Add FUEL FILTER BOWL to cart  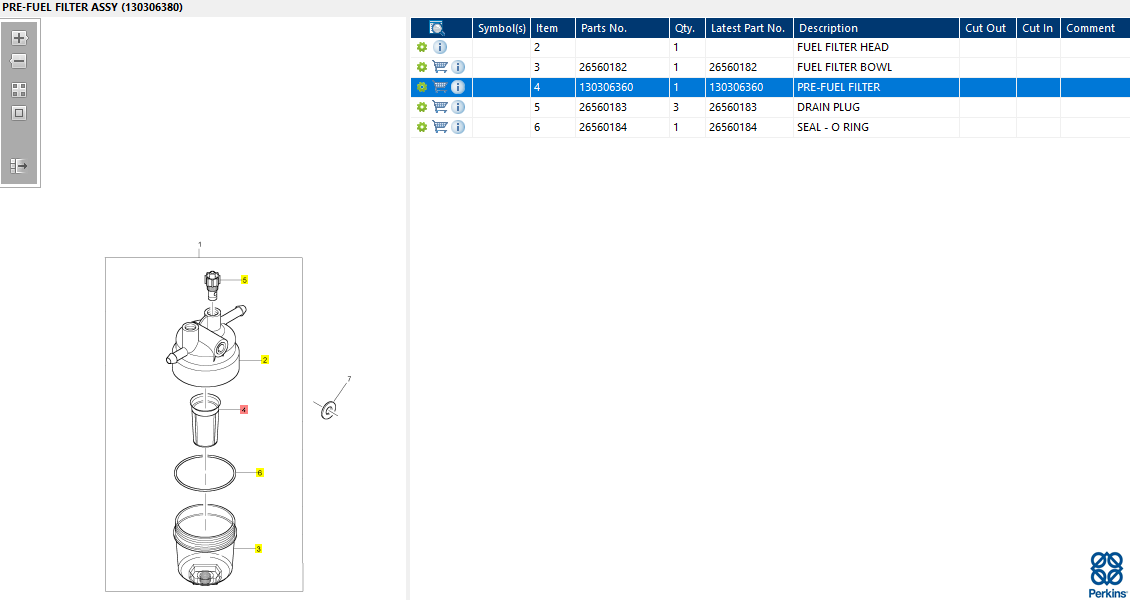click(x=440, y=67)
